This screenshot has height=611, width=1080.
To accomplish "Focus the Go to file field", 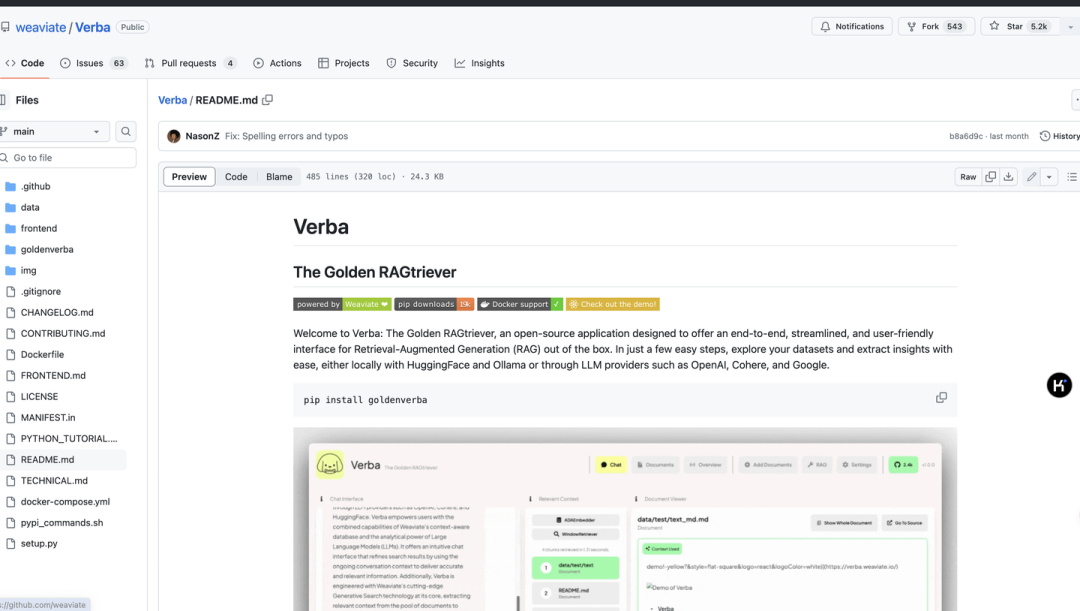I will coord(72,158).
